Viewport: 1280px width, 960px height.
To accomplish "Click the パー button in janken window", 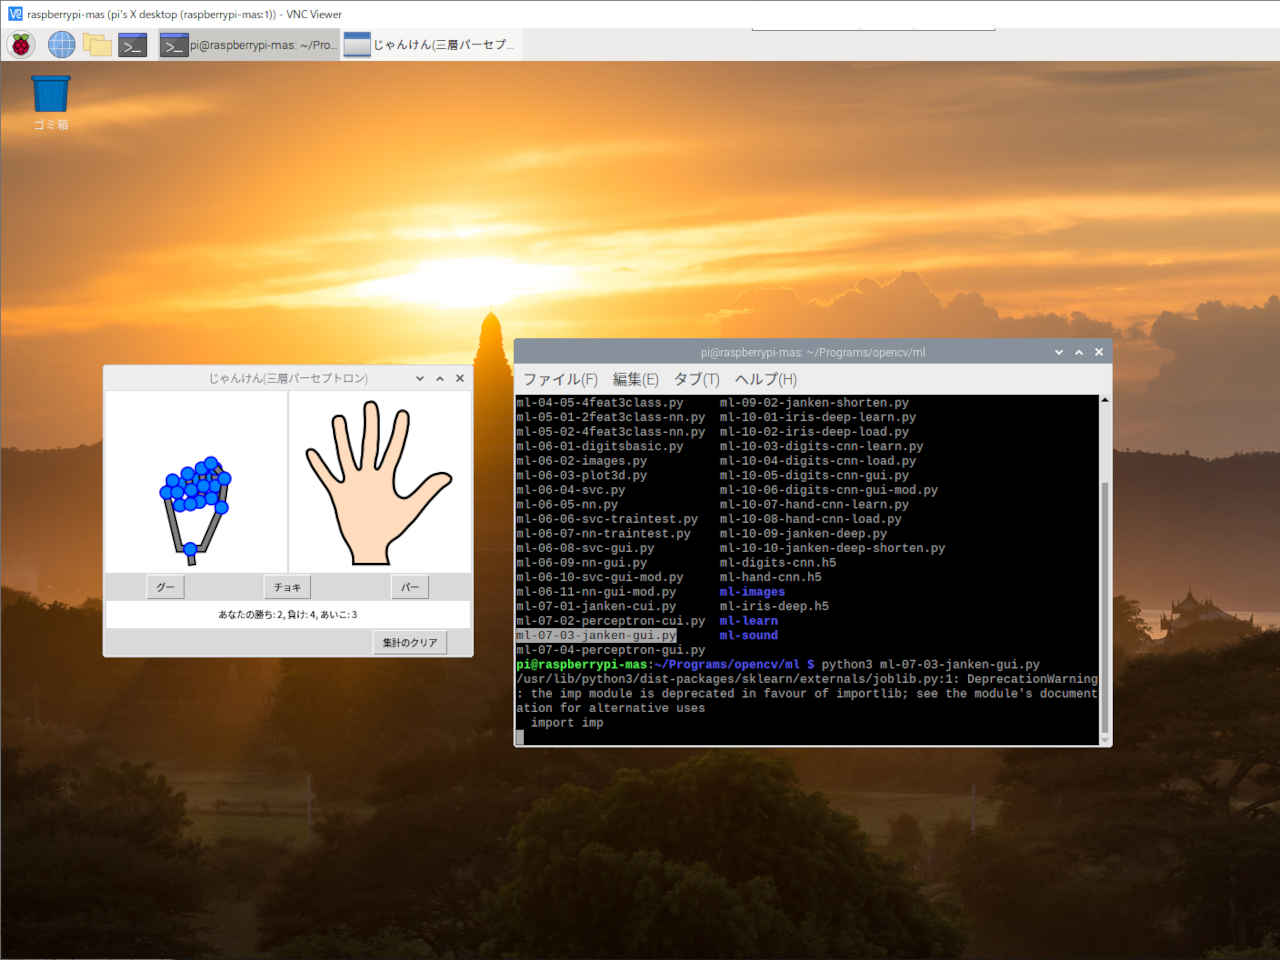I will point(410,587).
